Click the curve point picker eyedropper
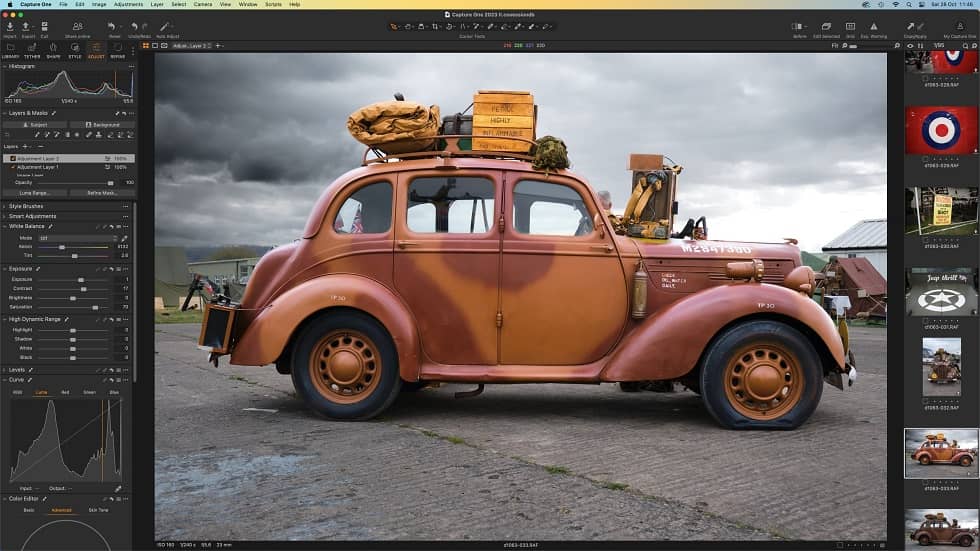 tap(118, 489)
